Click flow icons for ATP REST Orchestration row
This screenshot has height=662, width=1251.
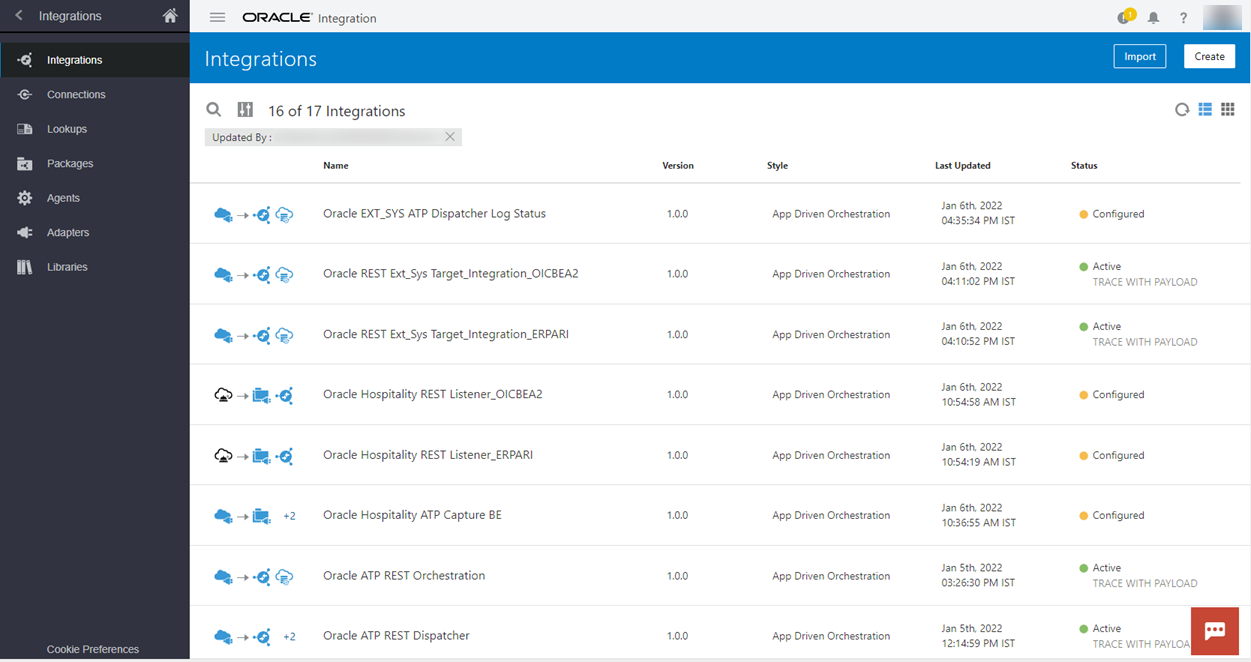tap(254, 577)
